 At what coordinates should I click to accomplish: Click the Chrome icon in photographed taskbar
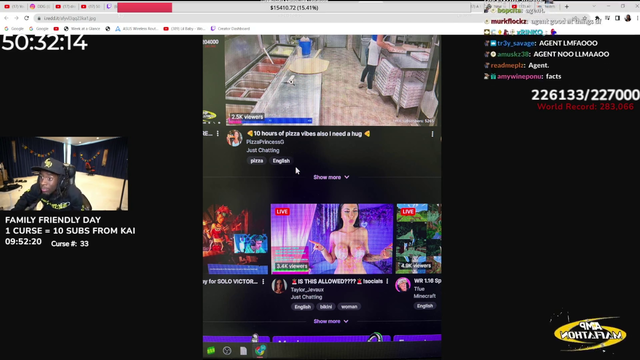coord(260,350)
